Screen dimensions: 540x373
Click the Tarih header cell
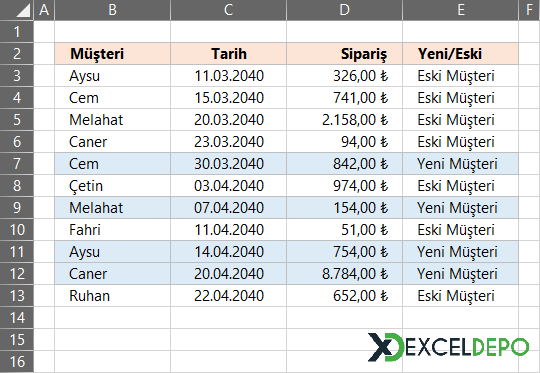tap(228, 54)
